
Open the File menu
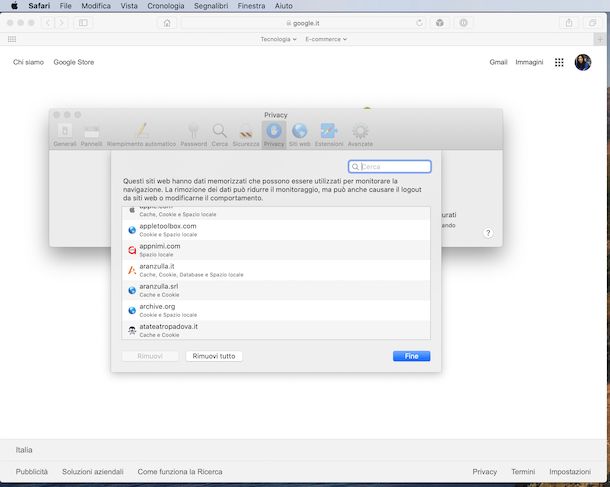point(65,6)
